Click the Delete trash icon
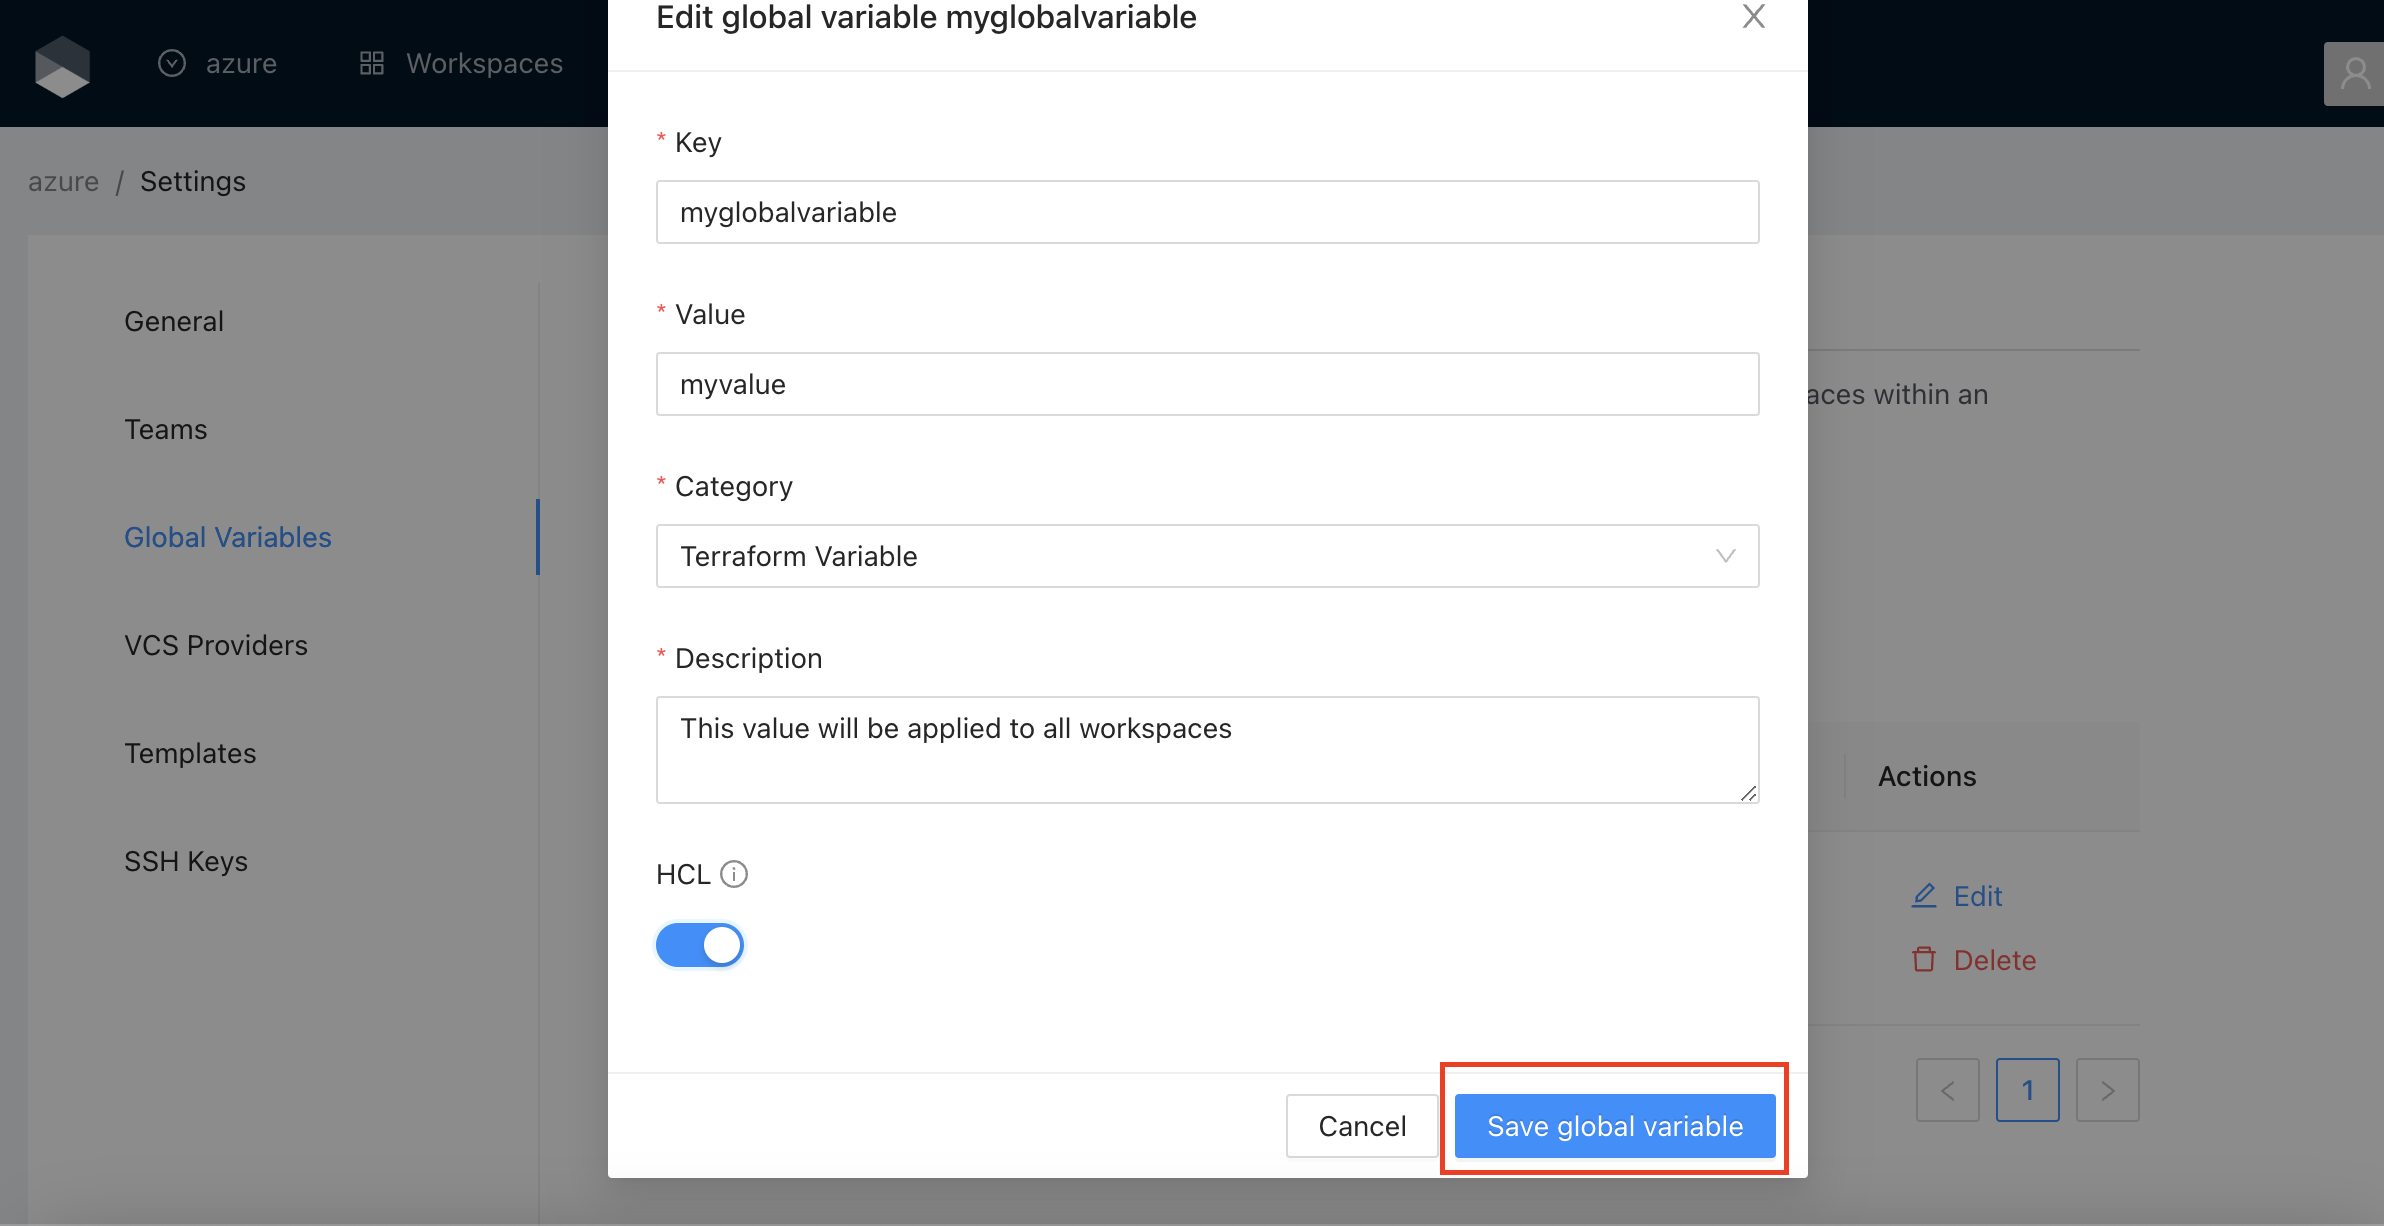 pyautogui.click(x=1924, y=960)
